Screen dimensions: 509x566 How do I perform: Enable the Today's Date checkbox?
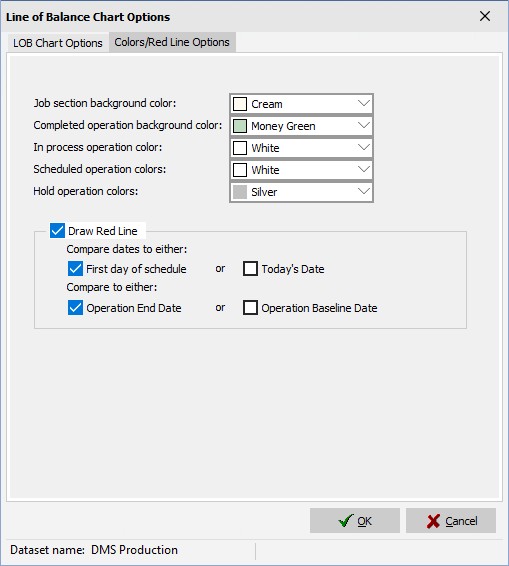point(250,269)
